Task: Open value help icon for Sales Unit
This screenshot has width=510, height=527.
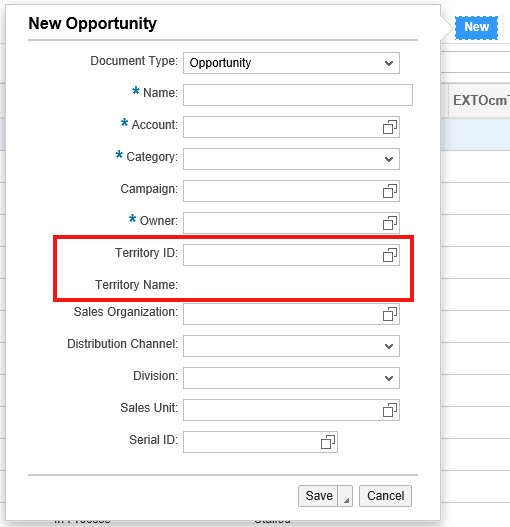Action: point(390,410)
